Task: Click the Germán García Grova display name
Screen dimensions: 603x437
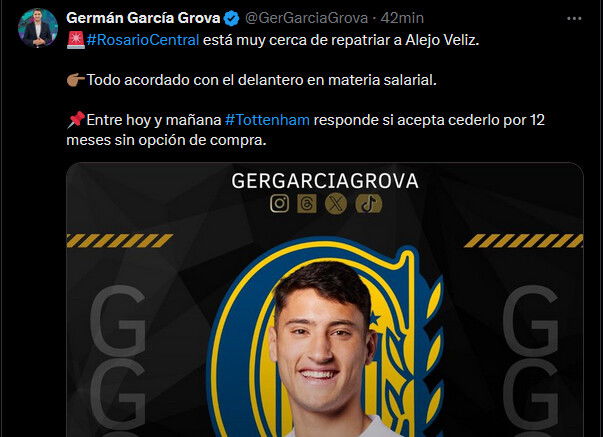Action: tap(143, 18)
